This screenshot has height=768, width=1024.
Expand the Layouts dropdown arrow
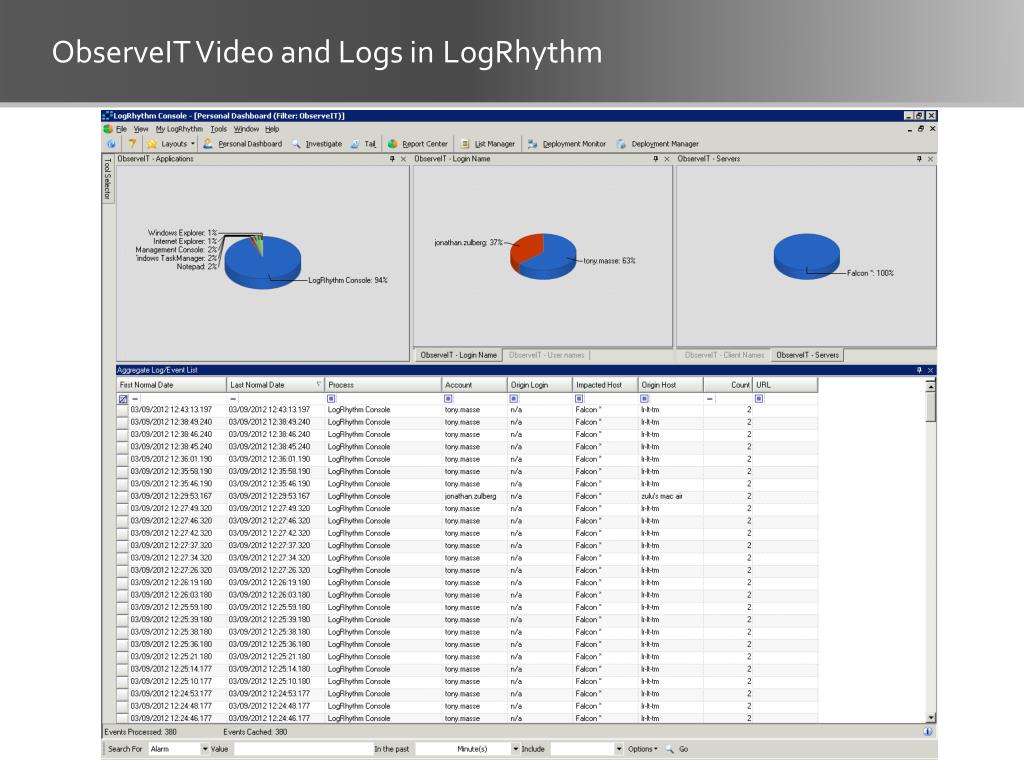point(193,144)
